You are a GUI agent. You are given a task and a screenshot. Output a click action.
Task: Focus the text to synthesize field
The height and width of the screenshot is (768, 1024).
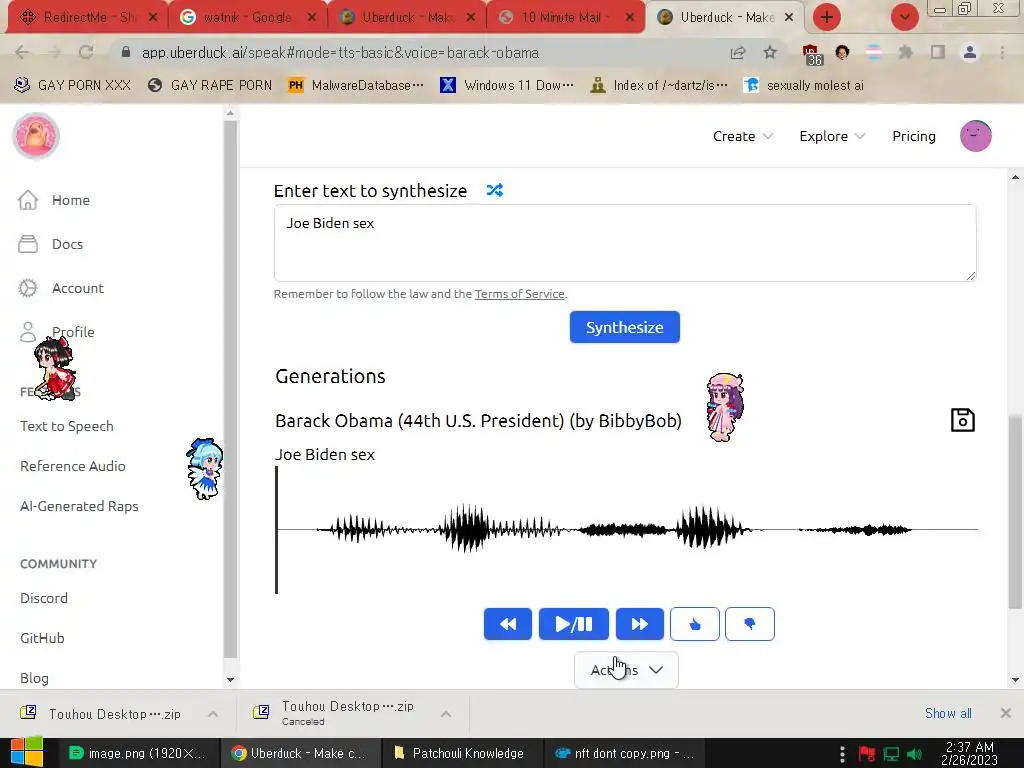[x=624, y=243]
